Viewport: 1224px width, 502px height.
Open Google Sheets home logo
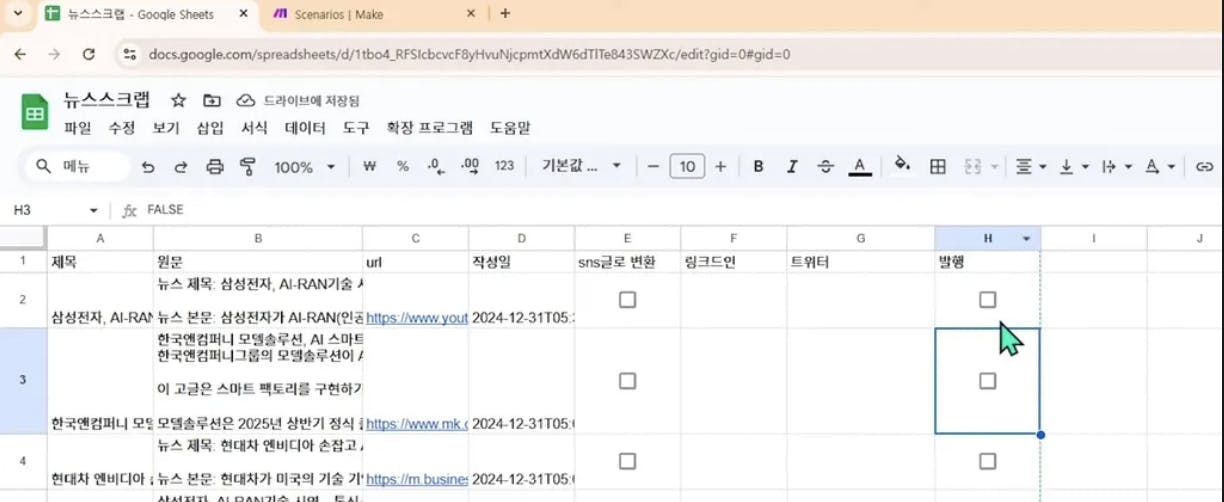coord(36,111)
